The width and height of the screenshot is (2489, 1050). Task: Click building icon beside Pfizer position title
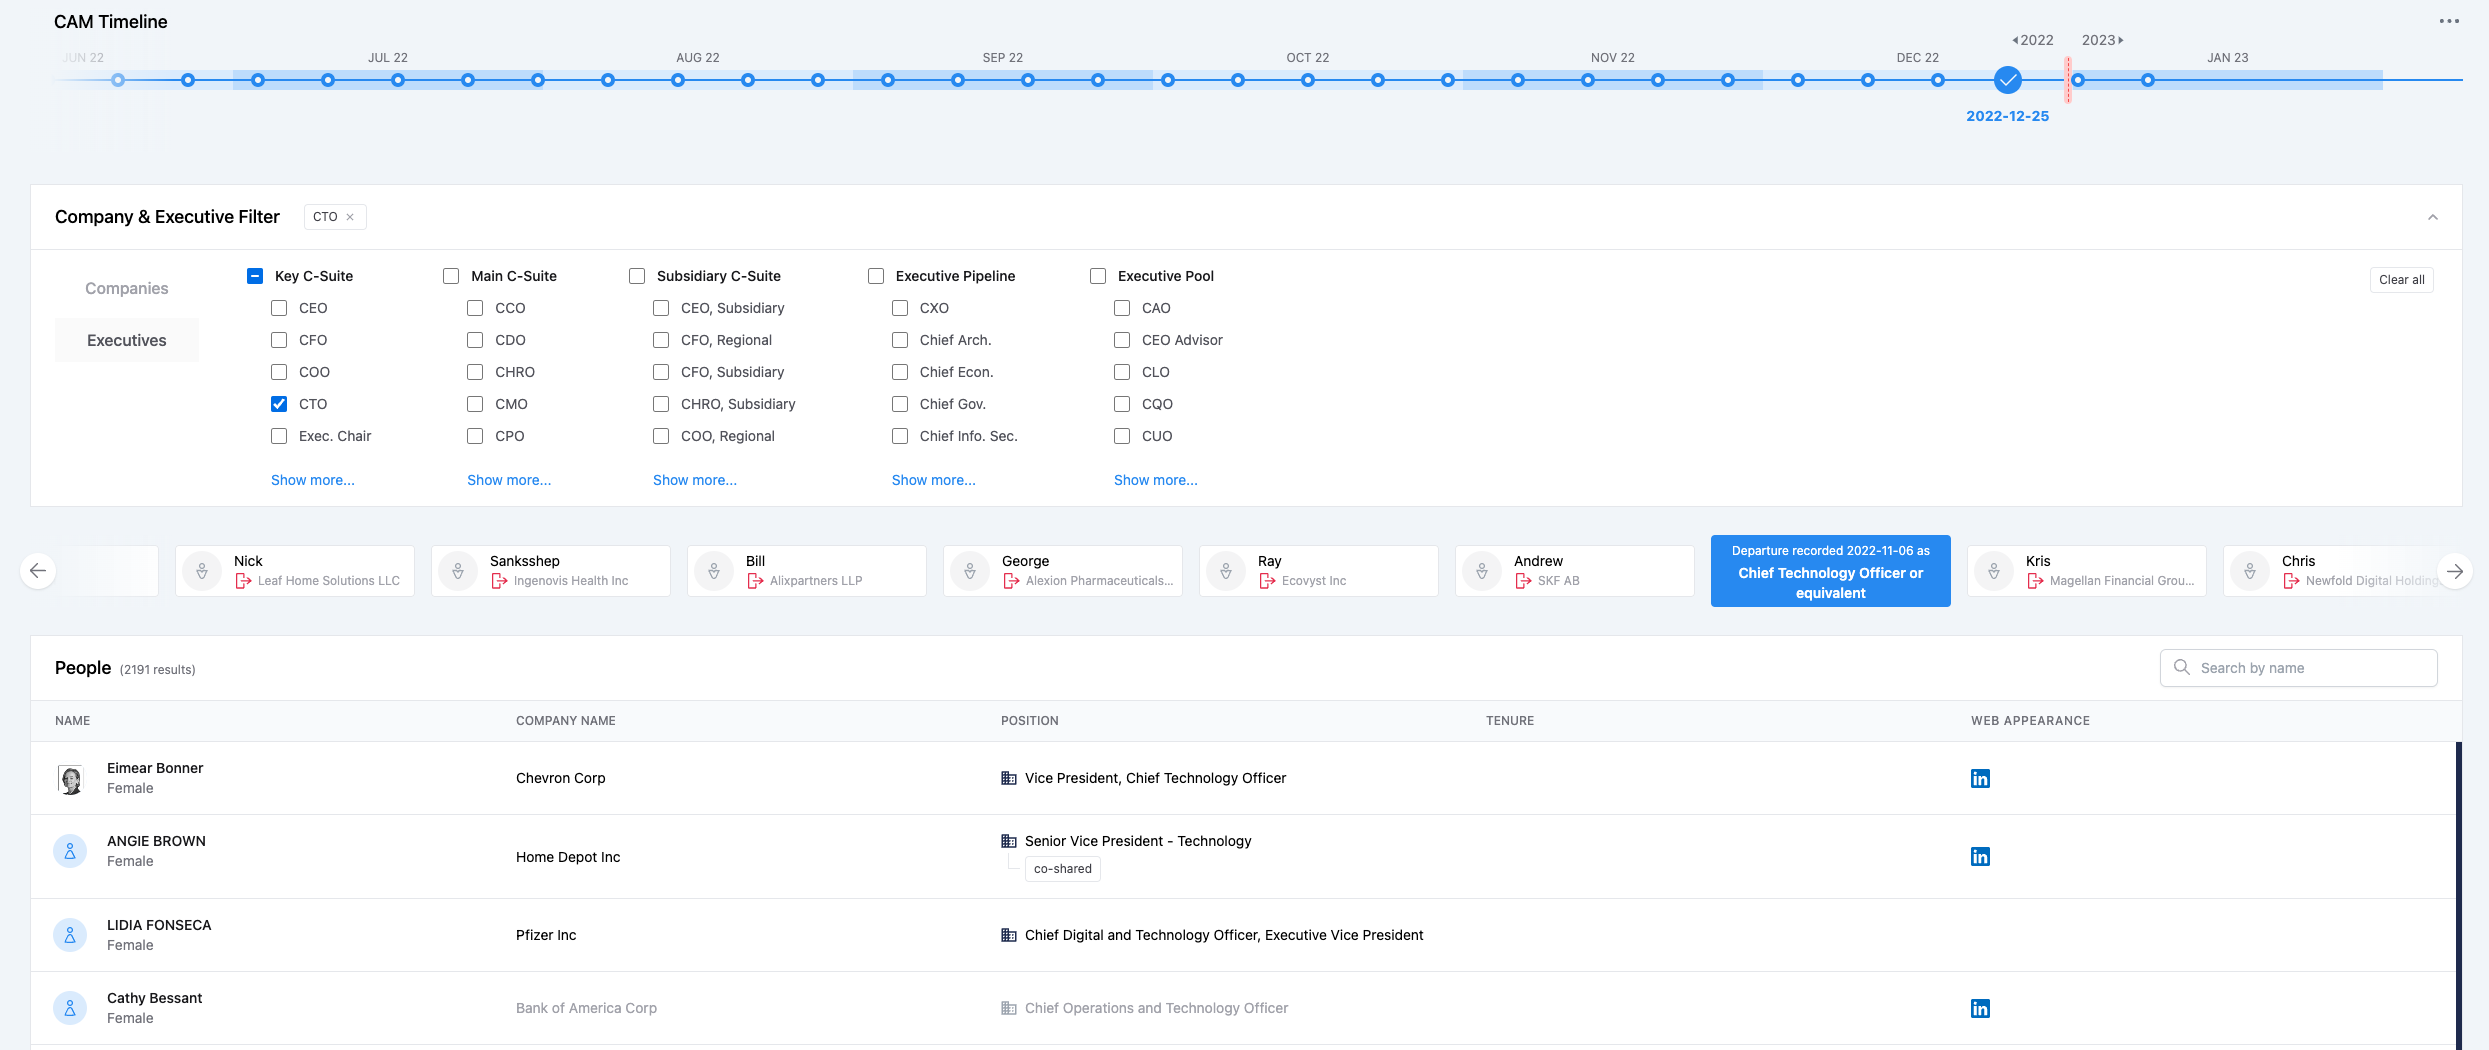(x=1009, y=935)
